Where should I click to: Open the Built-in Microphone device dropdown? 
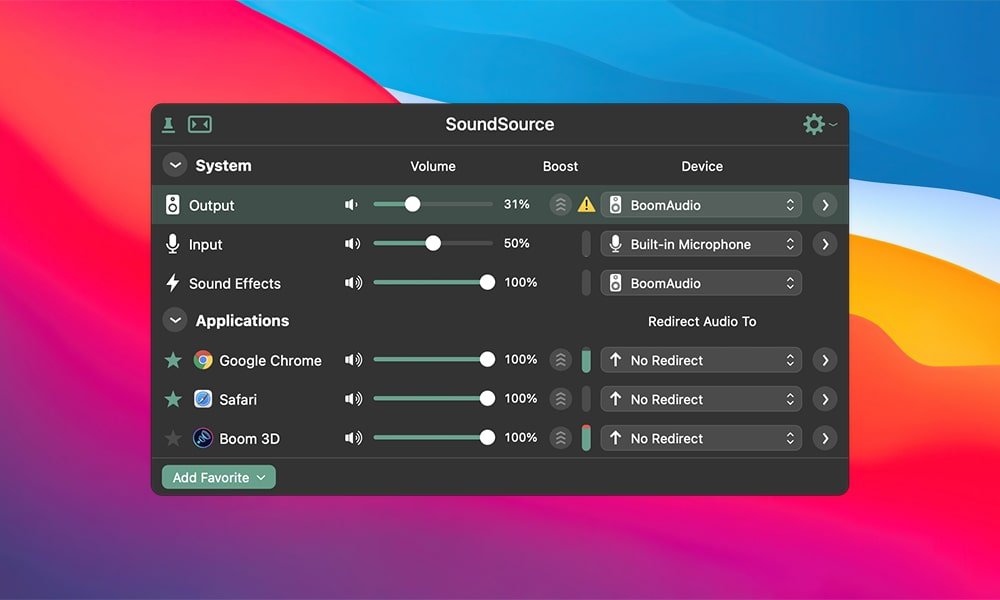click(700, 243)
